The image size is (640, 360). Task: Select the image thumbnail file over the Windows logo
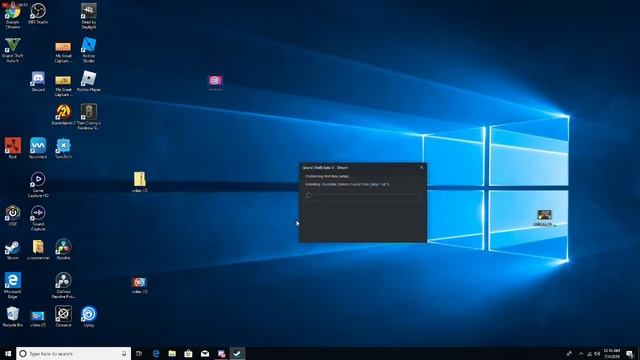(544, 218)
